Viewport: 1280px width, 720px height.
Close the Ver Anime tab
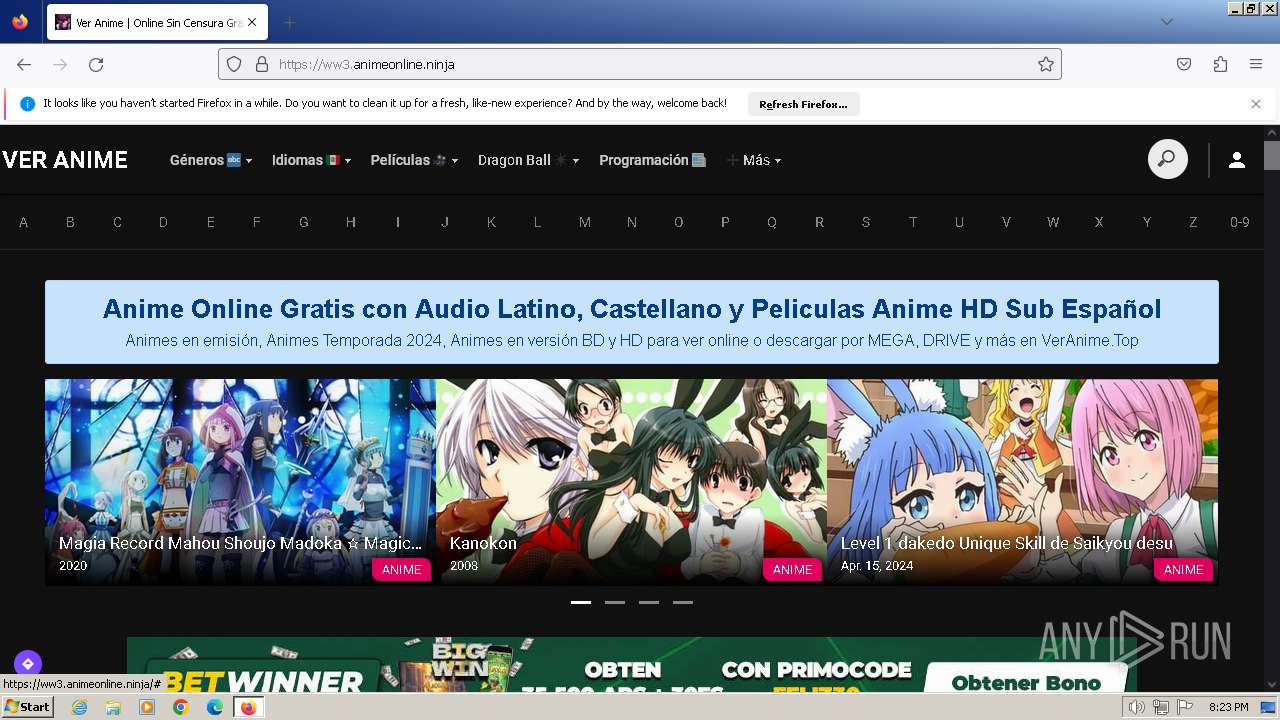(251, 22)
